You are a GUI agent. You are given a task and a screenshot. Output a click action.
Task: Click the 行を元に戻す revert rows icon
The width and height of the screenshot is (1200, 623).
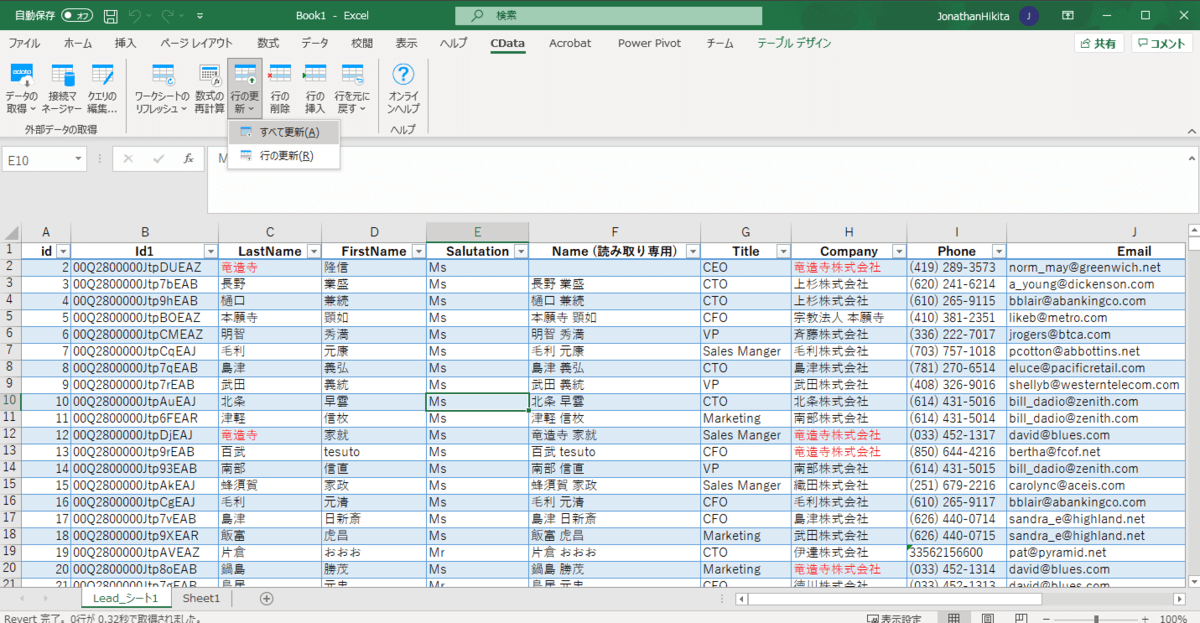tap(352, 76)
